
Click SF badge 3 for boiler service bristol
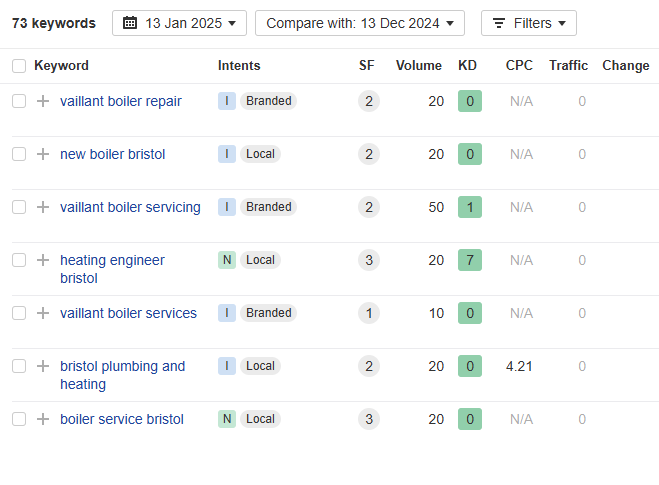(369, 419)
